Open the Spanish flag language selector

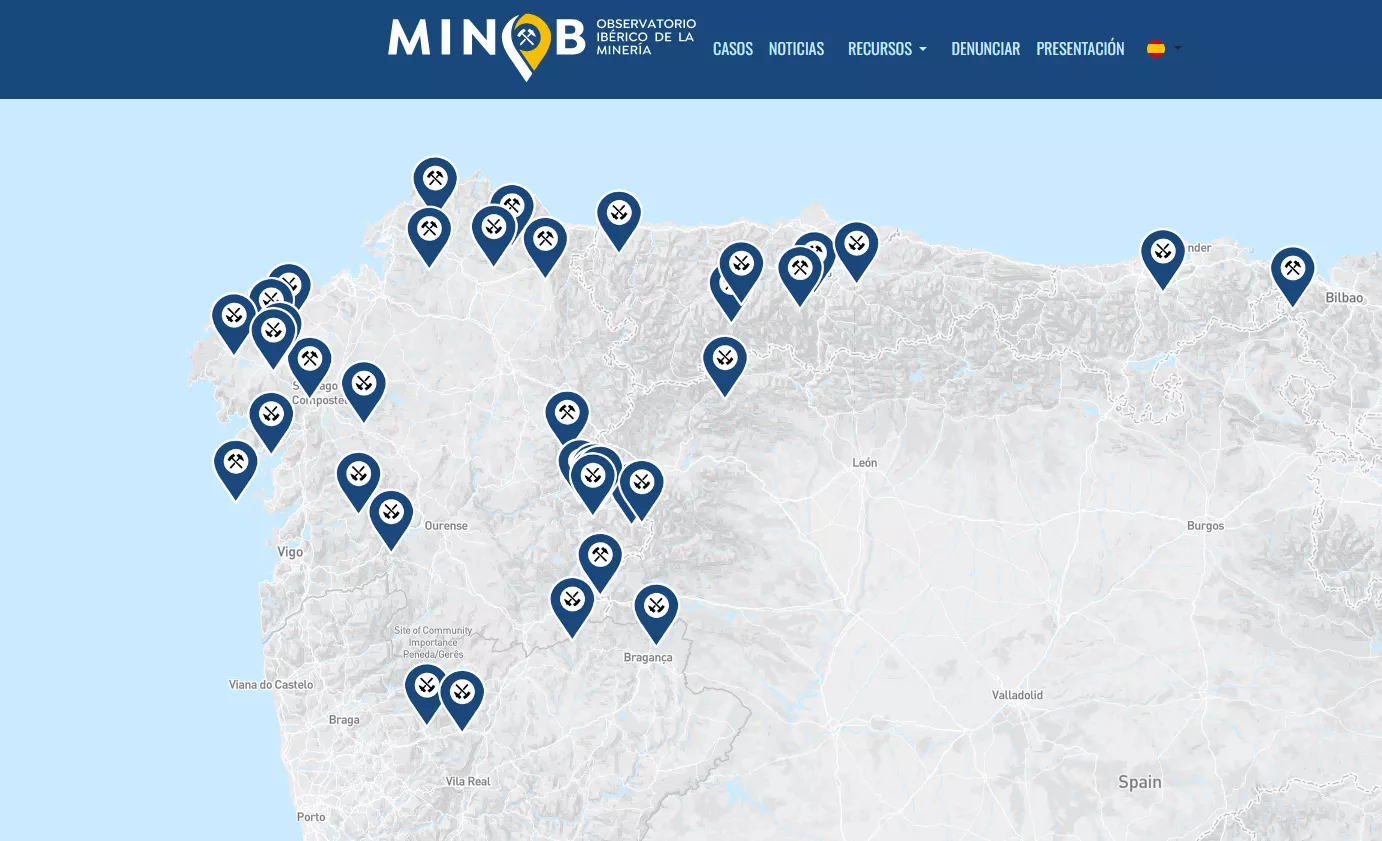[x=1162, y=48]
